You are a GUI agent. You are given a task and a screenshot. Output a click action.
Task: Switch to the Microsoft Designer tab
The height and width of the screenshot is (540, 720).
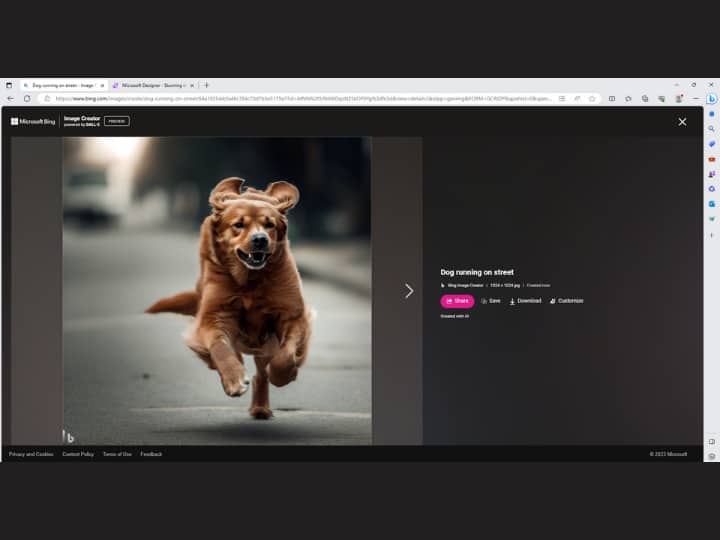pos(153,86)
